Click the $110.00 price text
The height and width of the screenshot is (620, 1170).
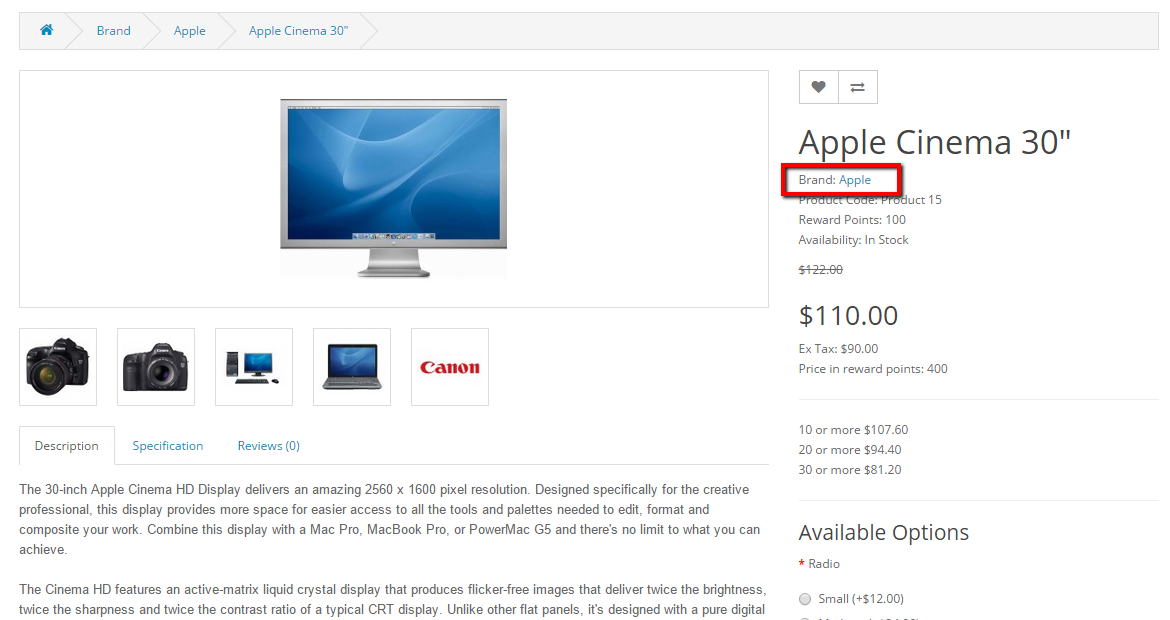coord(848,316)
